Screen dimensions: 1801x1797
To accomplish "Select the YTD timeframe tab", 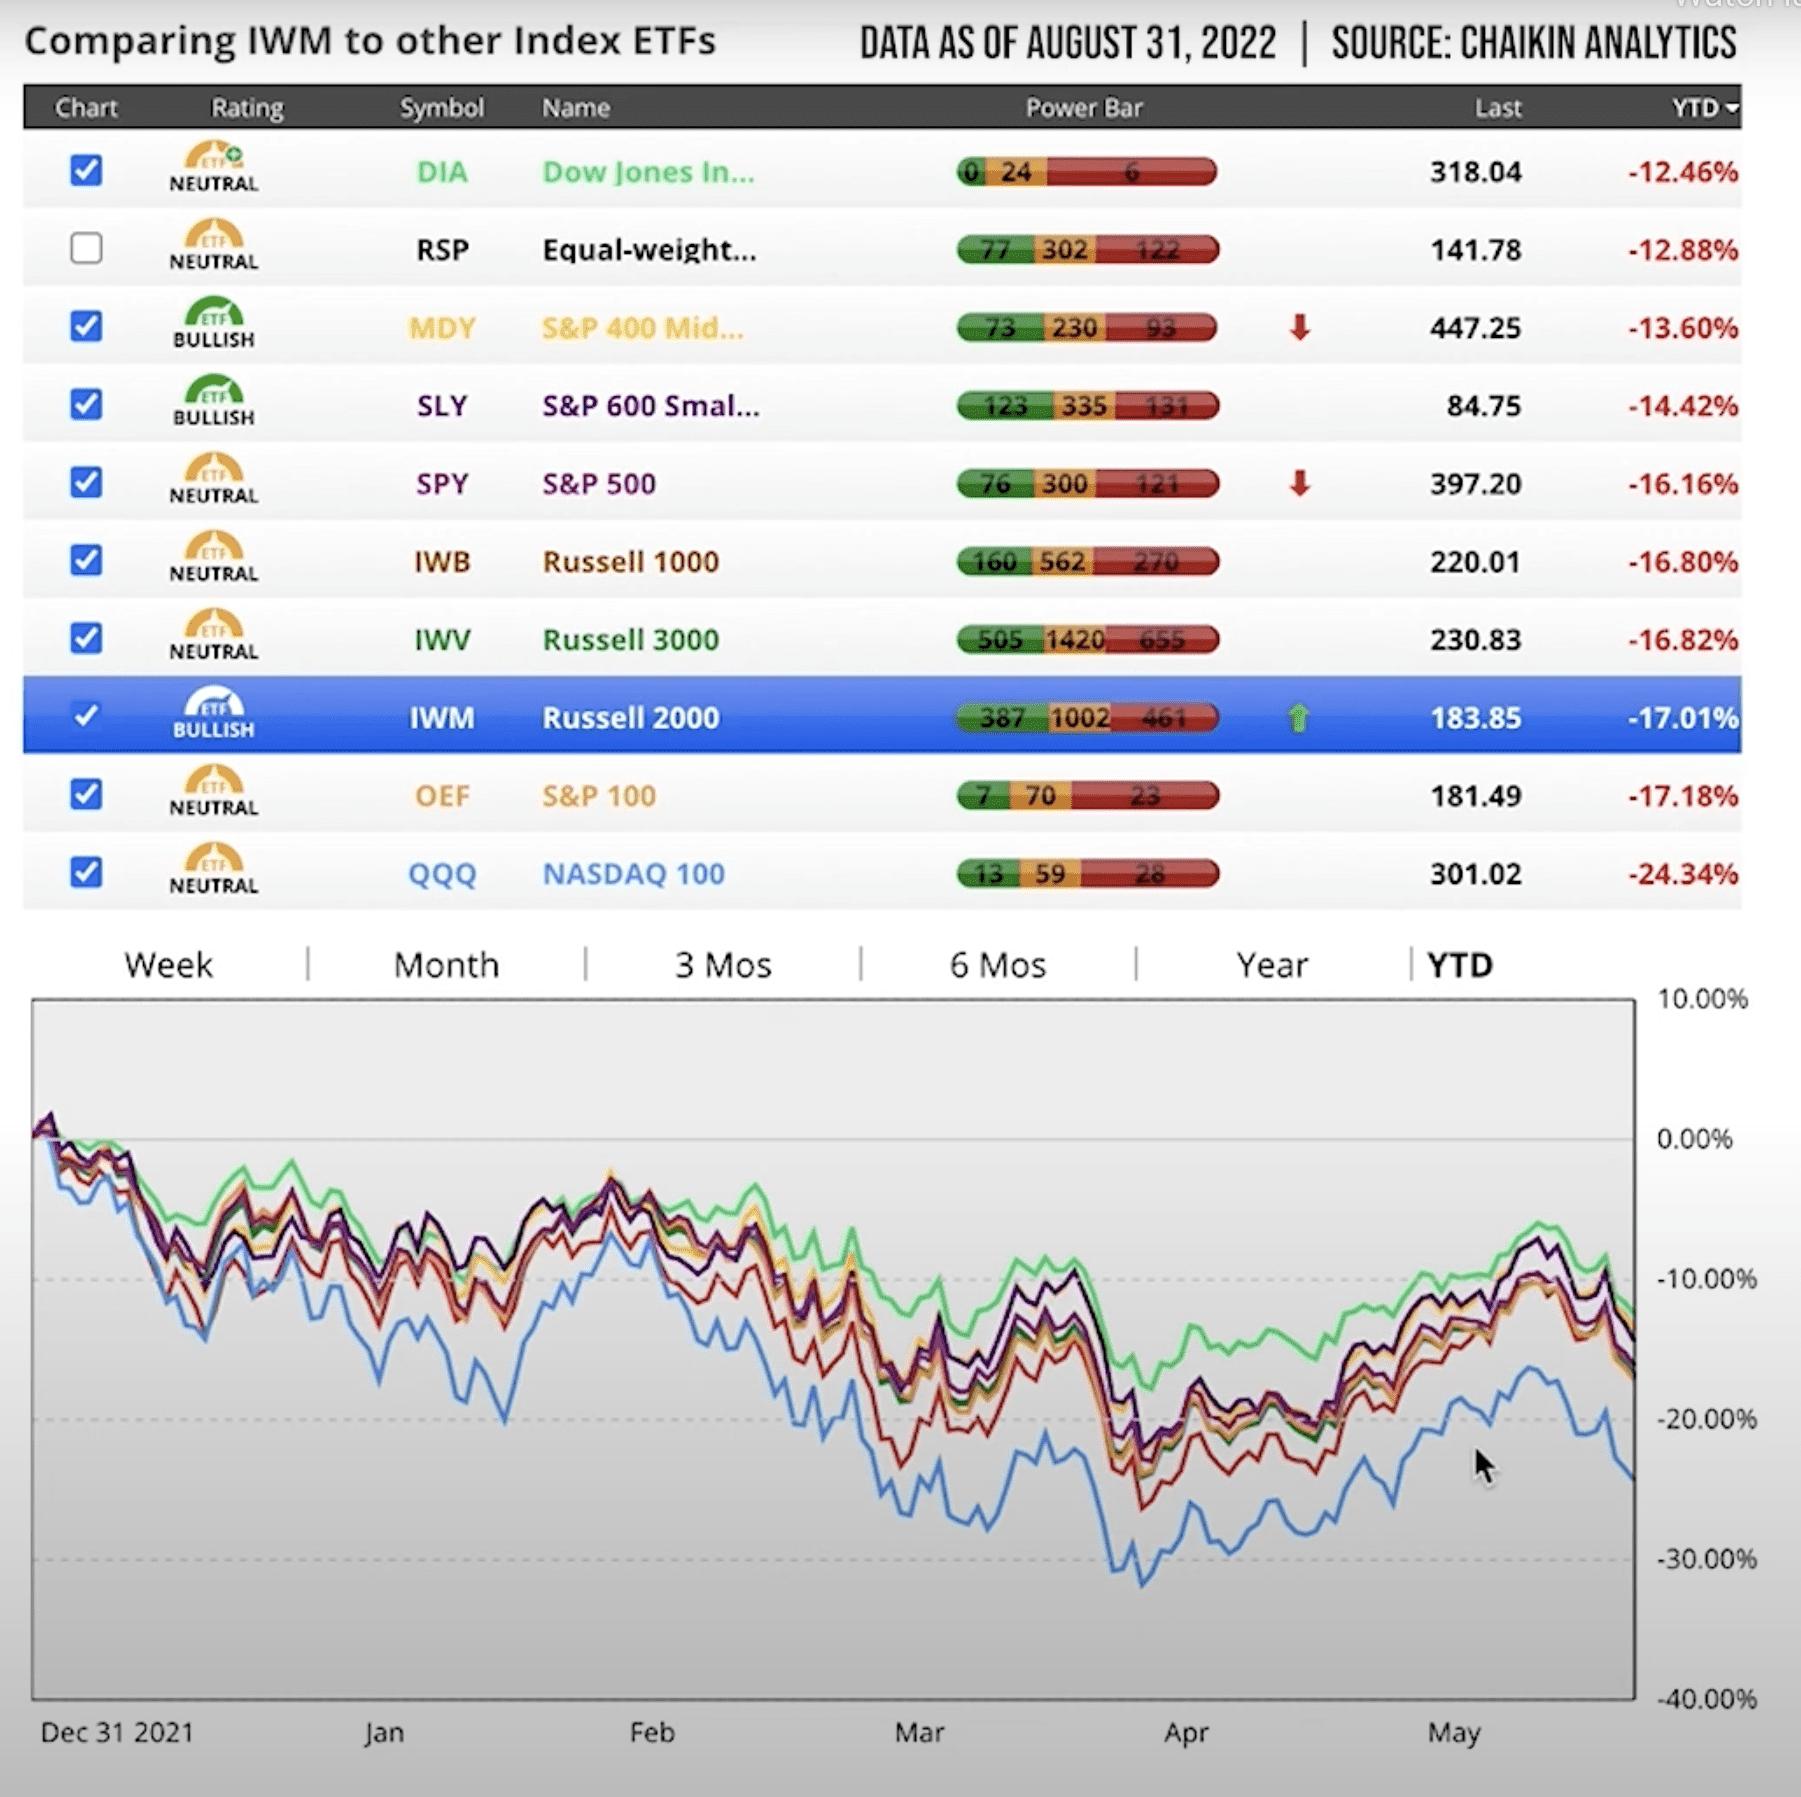I will [x=1460, y=965].
